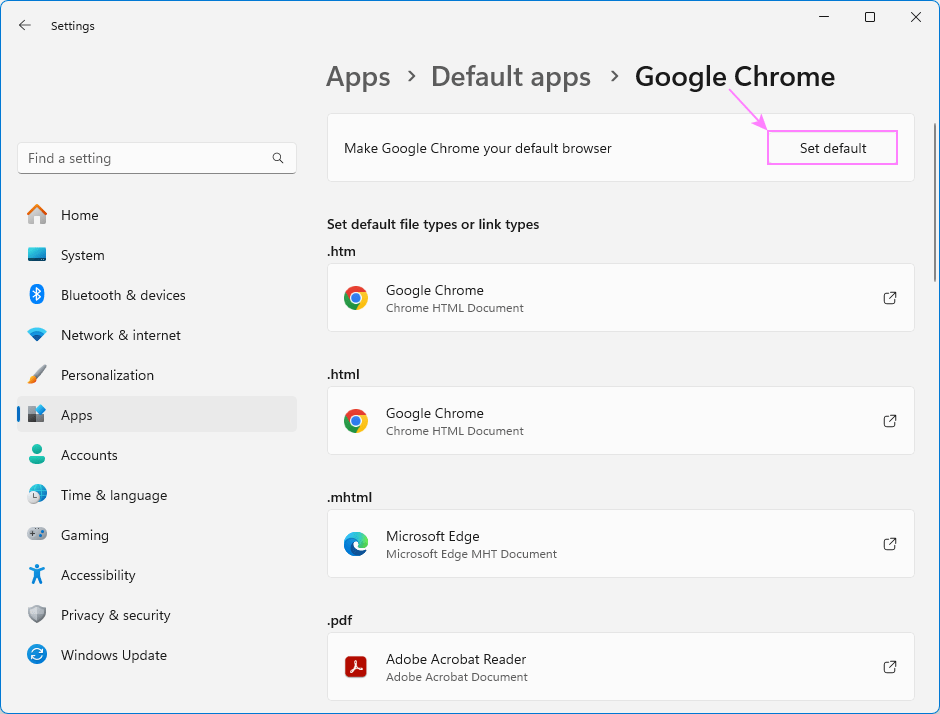Open Accounts settings
Viewport: 940px width, 714px height.
156,454
